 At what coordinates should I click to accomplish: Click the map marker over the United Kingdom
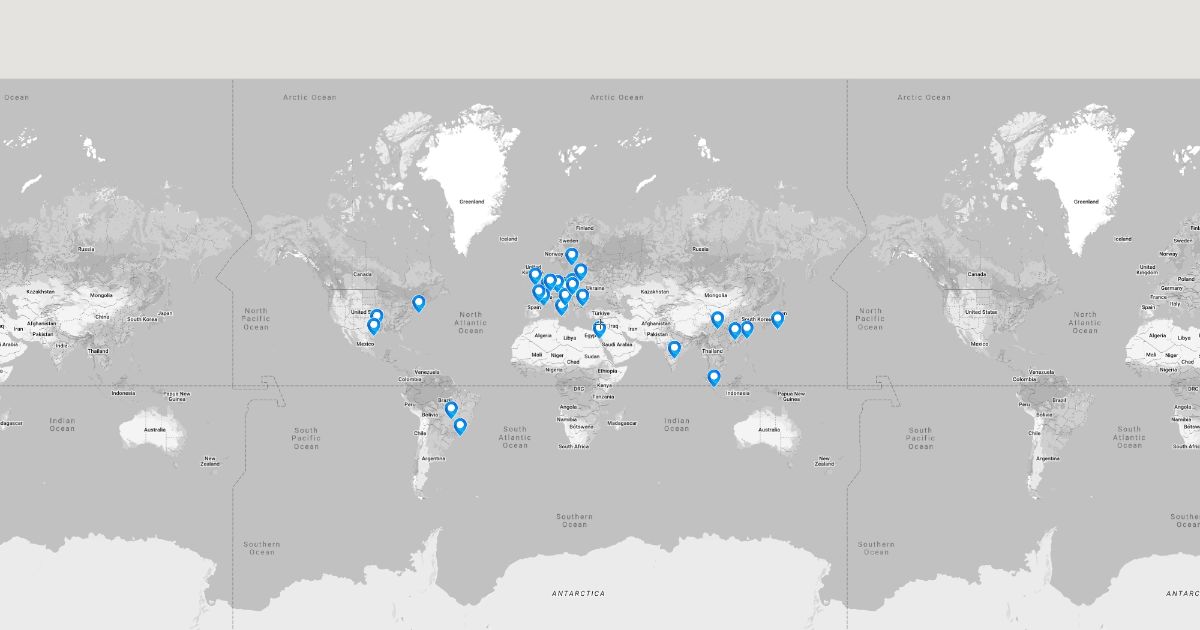(x=535, y=275)
